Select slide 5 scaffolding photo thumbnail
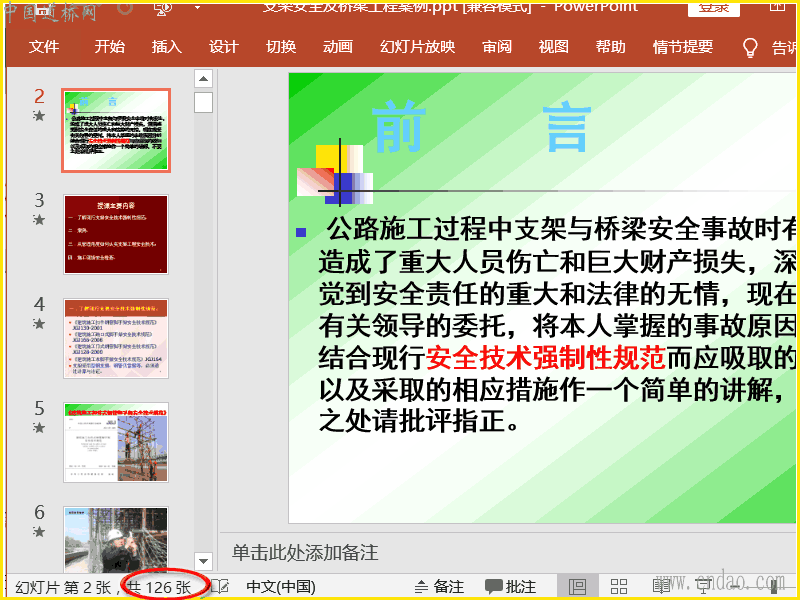Viewport: 800px width, 600px height. coord(116,442)
